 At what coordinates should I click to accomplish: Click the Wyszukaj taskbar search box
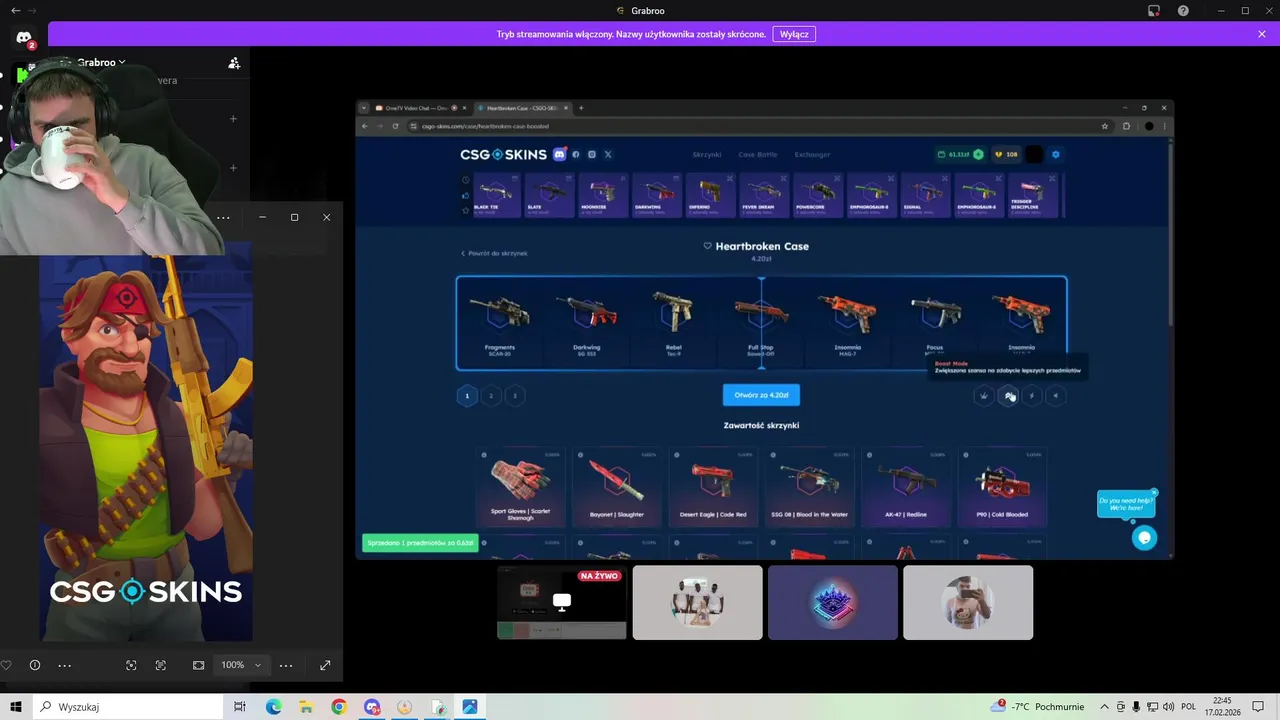(126, 707)
